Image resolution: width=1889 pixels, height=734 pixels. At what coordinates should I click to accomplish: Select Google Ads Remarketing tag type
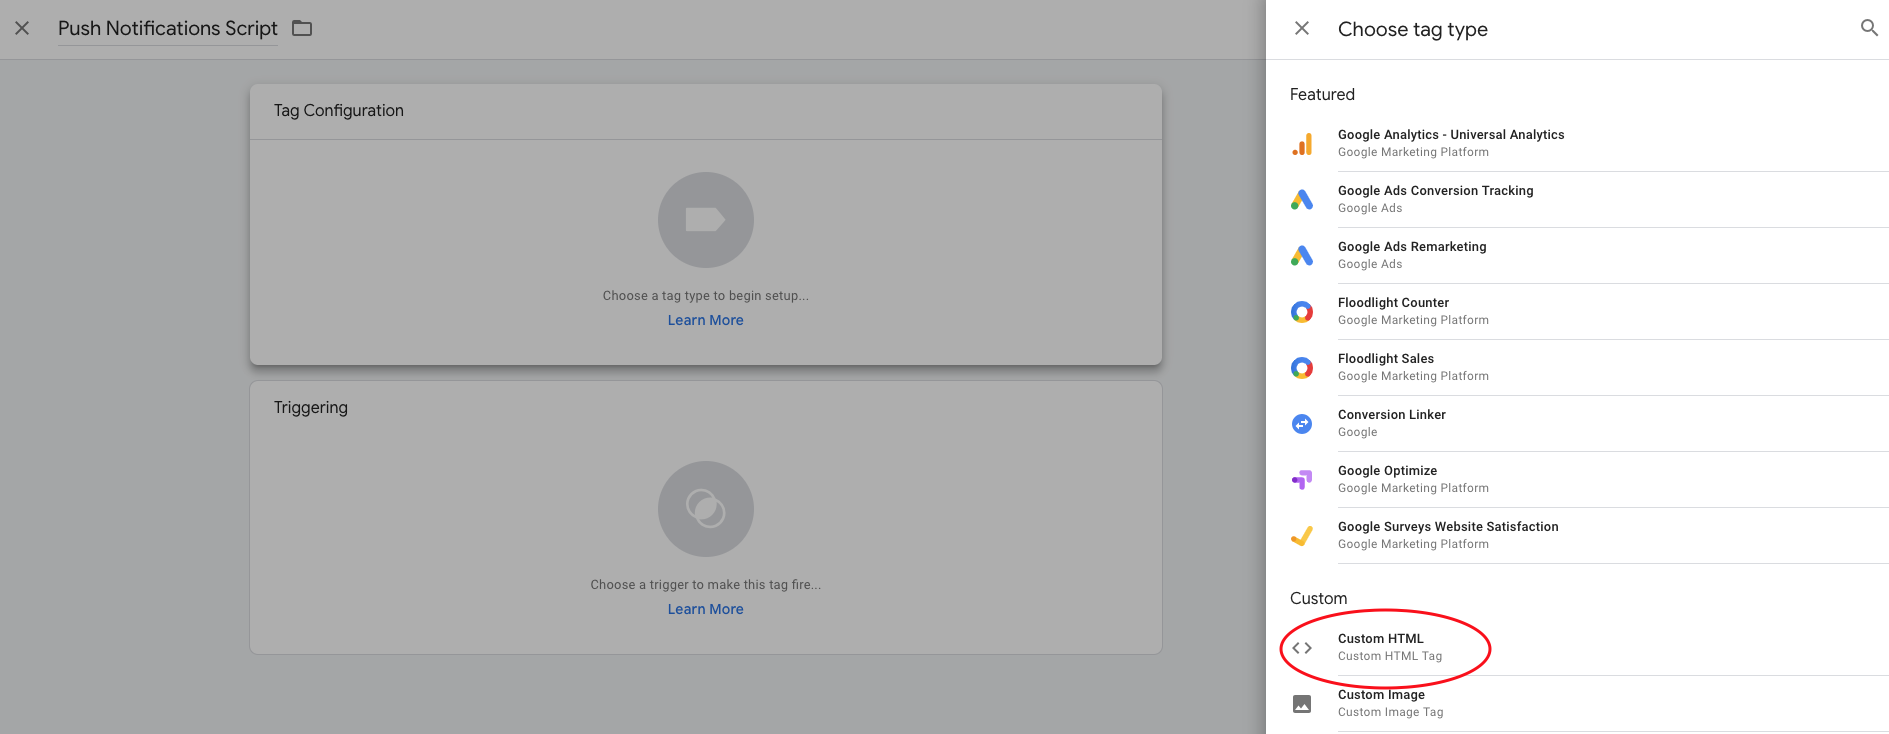[x=1412, y=255]
